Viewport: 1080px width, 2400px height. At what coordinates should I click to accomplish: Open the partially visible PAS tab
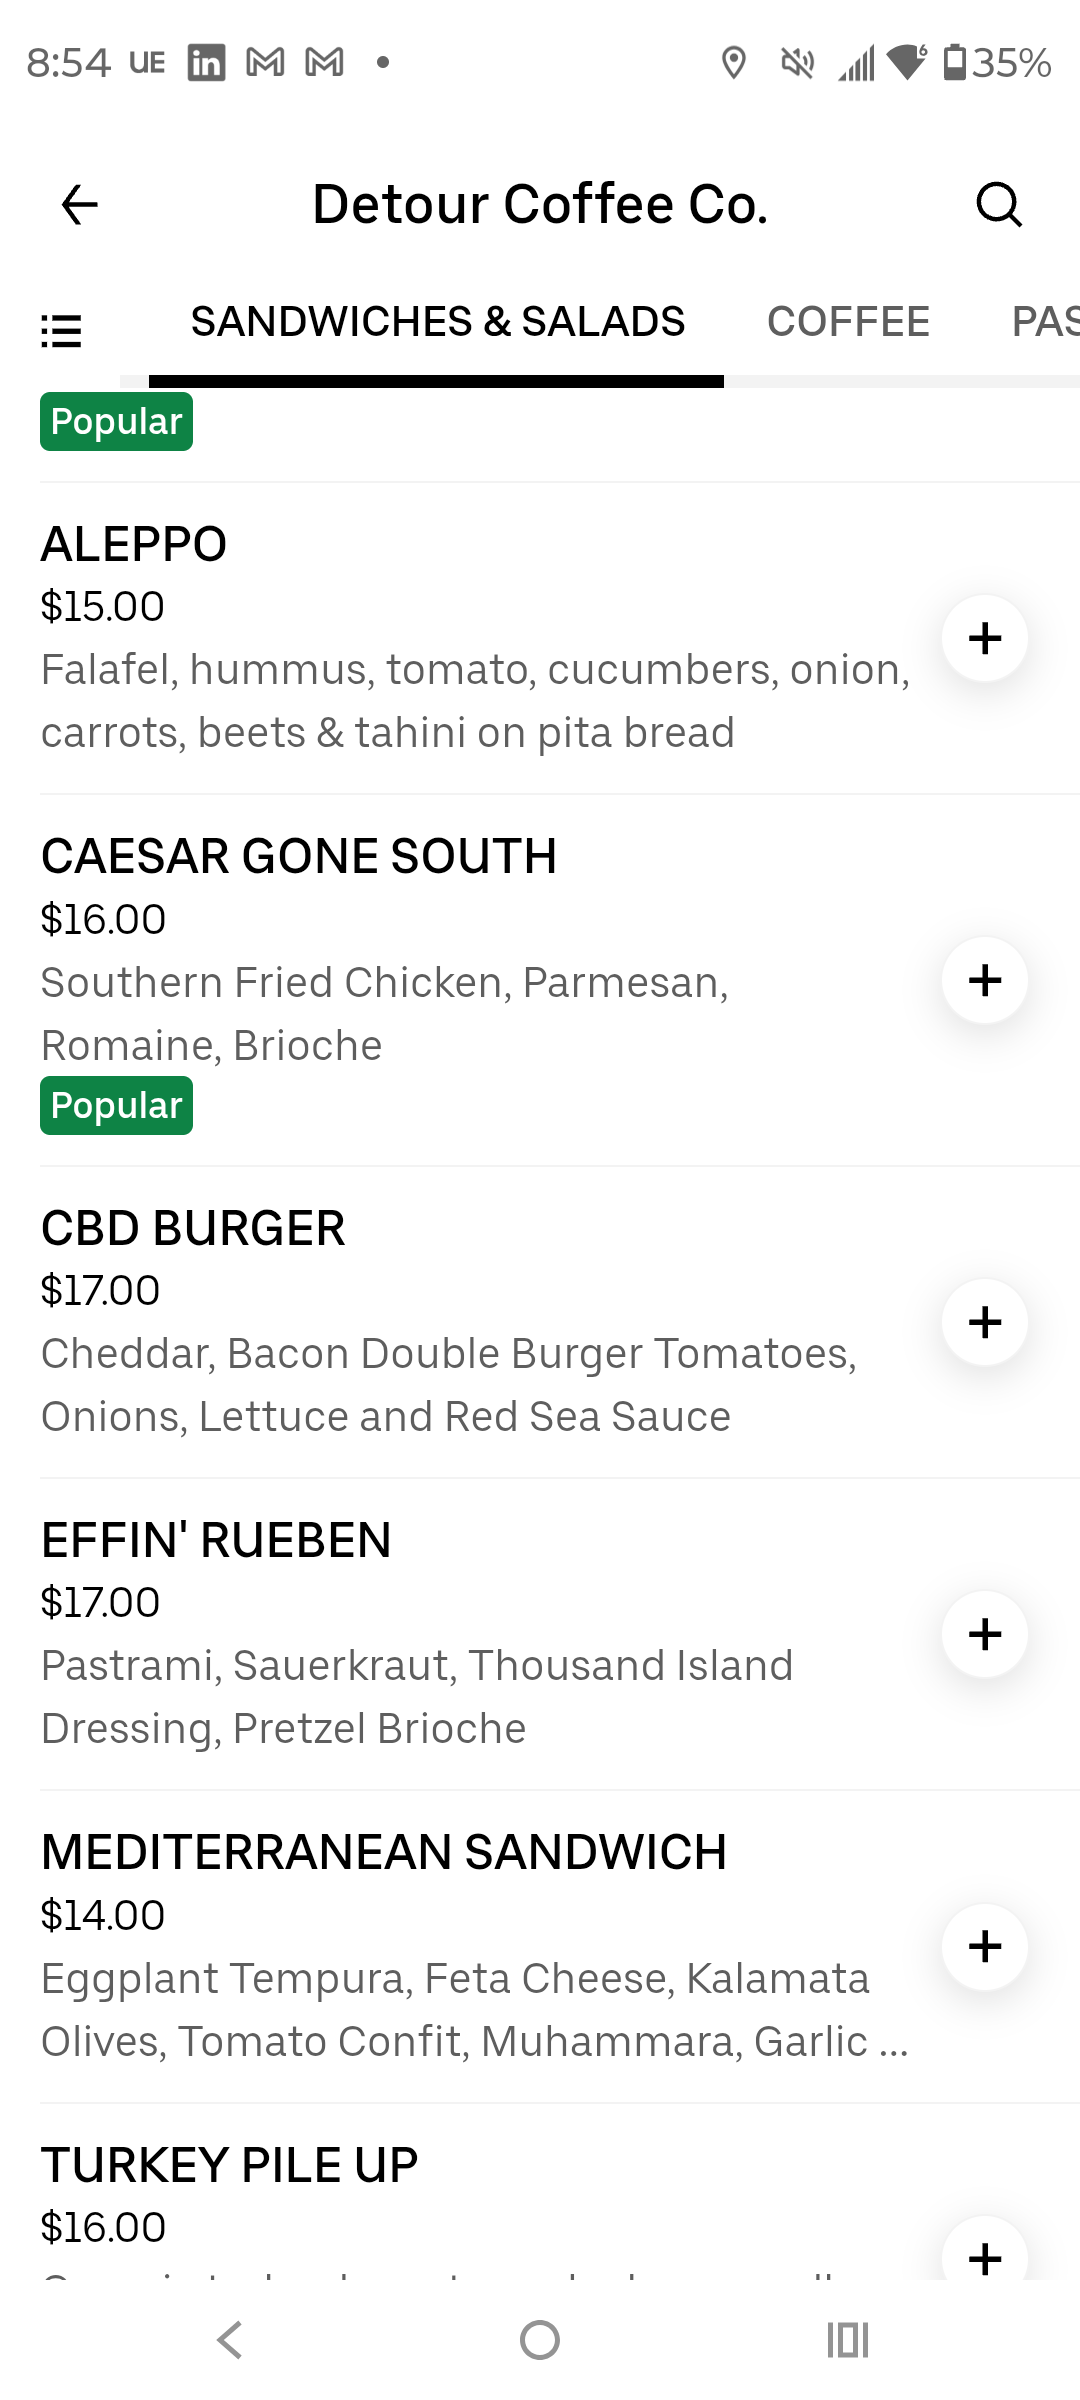tap(1045, 322)
